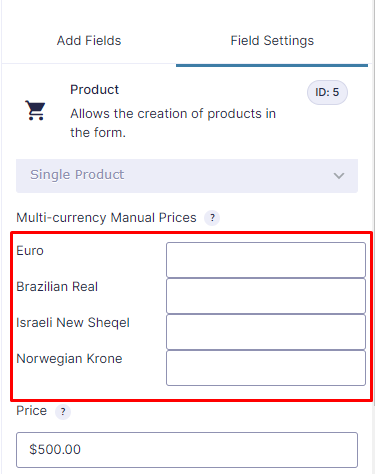The height and width of the screenshot is (474, 375).
Task: Click the Brazilian Real label
Action: point(57,287)
